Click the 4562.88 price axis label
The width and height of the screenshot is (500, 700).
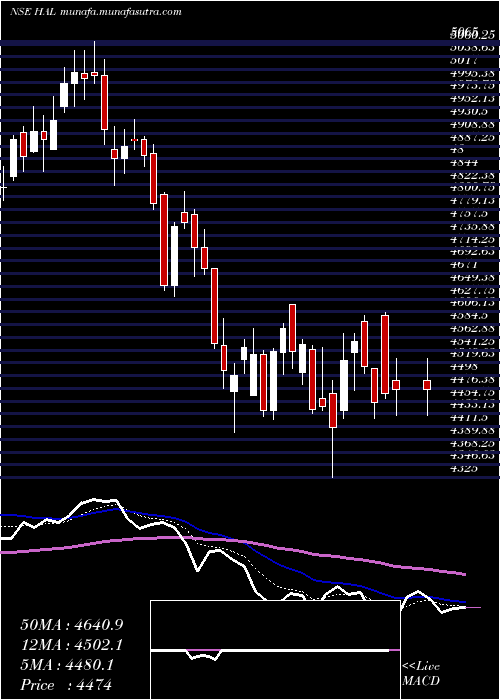click(x=473, y=330)
